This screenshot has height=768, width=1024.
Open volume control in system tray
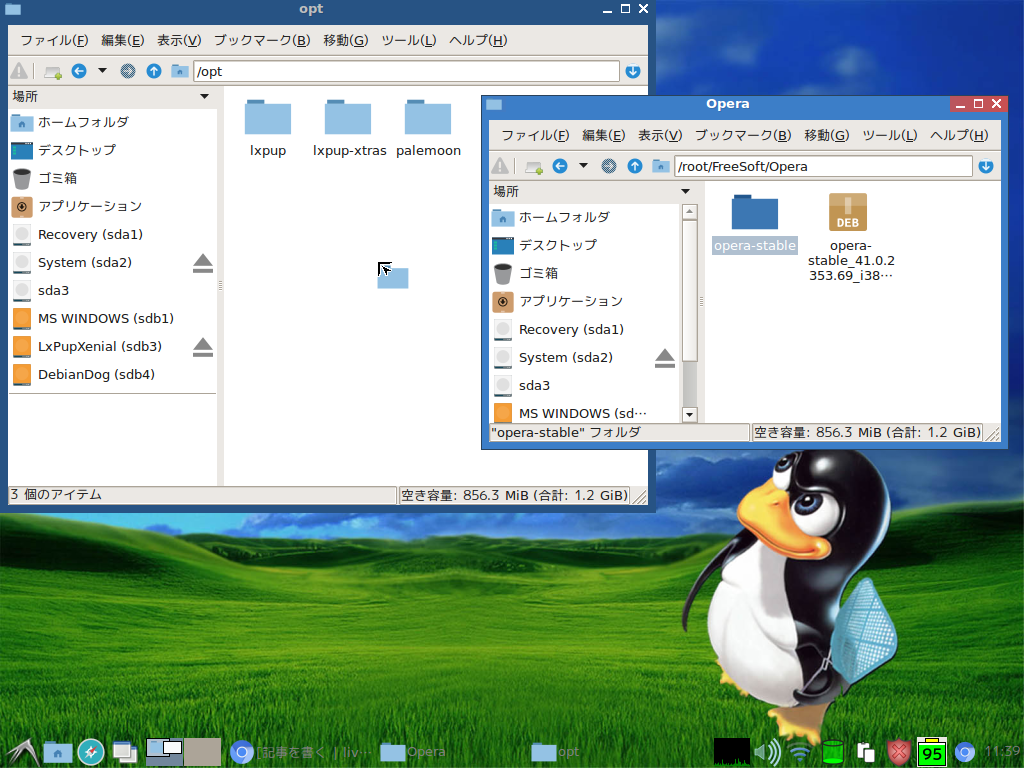coord(767,752)
